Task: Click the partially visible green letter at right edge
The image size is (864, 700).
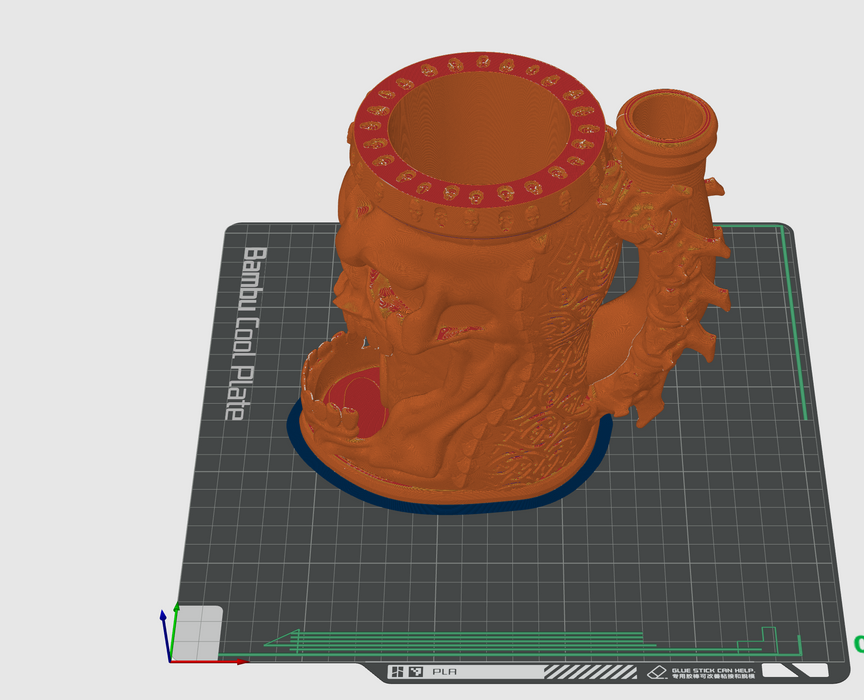Action: (858, 644)
